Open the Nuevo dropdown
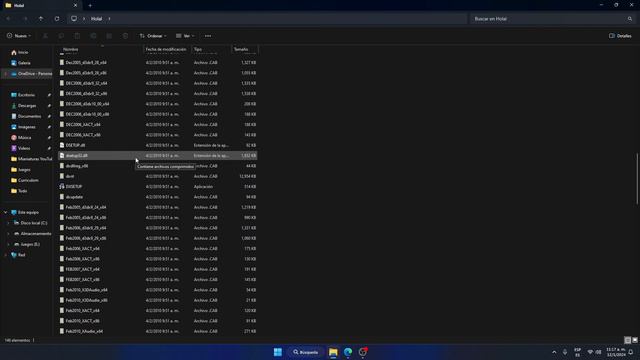The image size is (640, 360). click(19, 36)
